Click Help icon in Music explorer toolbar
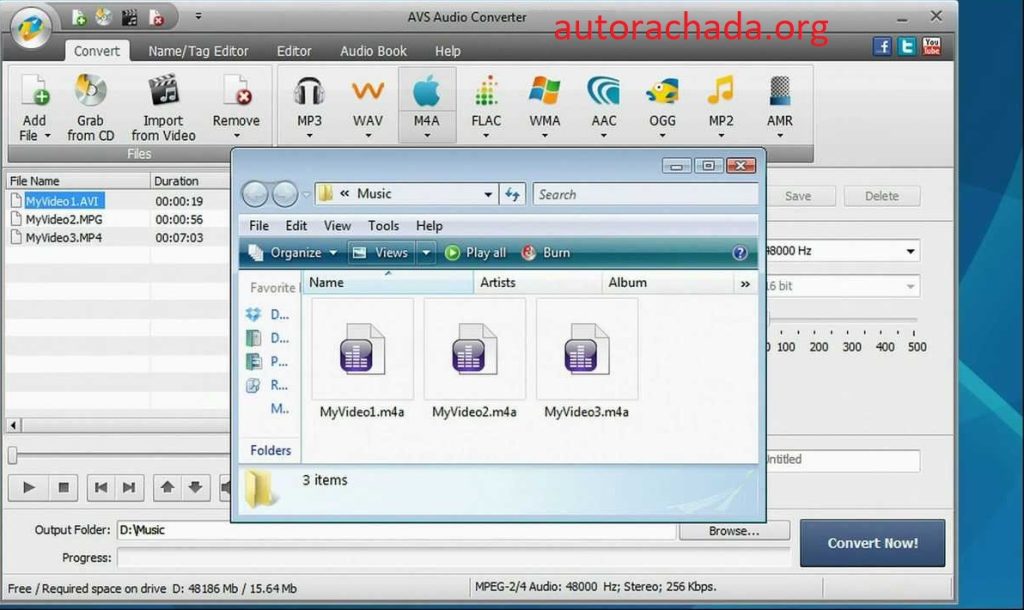Viewport: 1024px width, 610px height. click(x=739, y=253)
